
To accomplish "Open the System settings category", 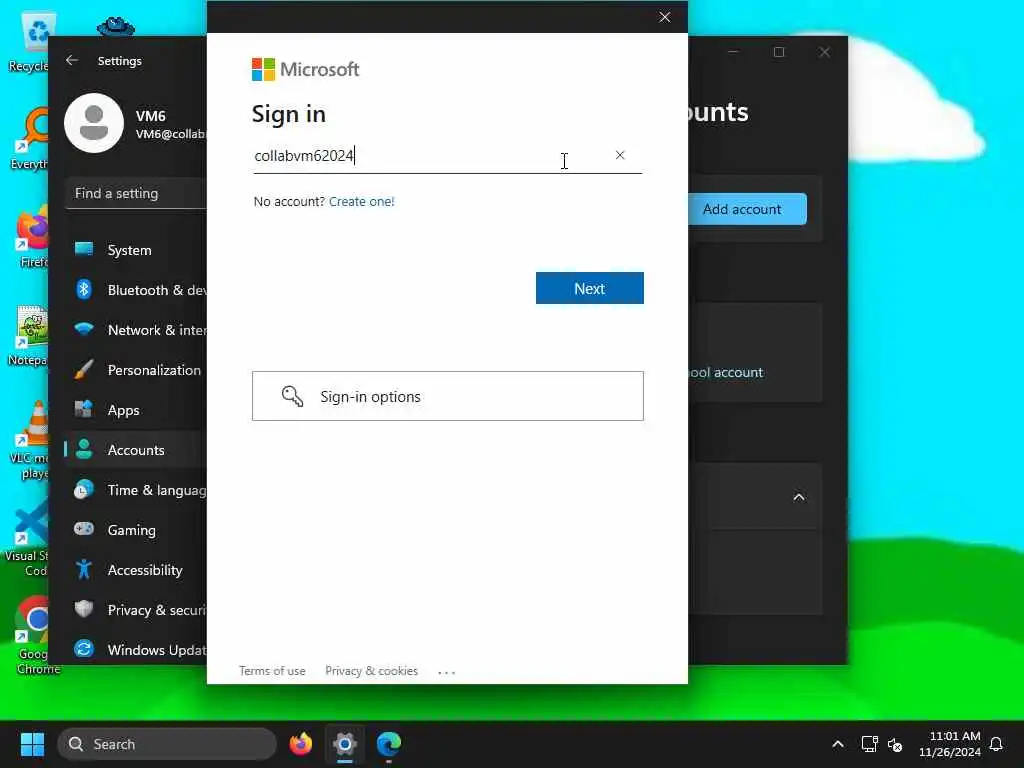I will click(136, 249).
